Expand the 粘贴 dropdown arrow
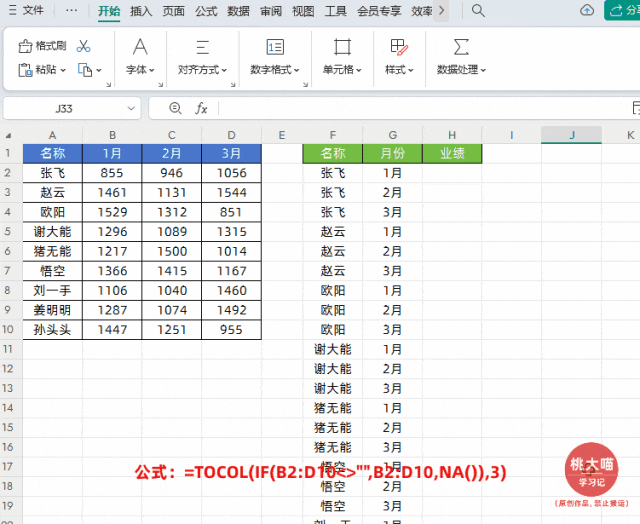 (x=63, y=70)
